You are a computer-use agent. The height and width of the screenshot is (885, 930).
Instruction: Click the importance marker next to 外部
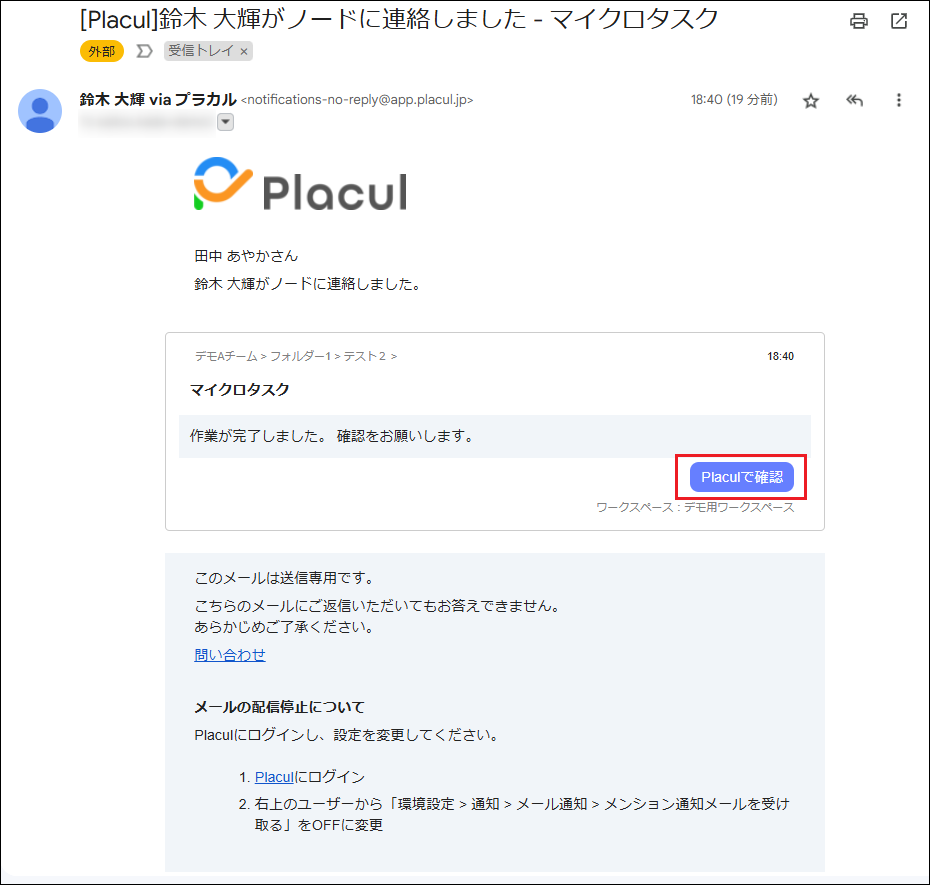pos(144,51)
